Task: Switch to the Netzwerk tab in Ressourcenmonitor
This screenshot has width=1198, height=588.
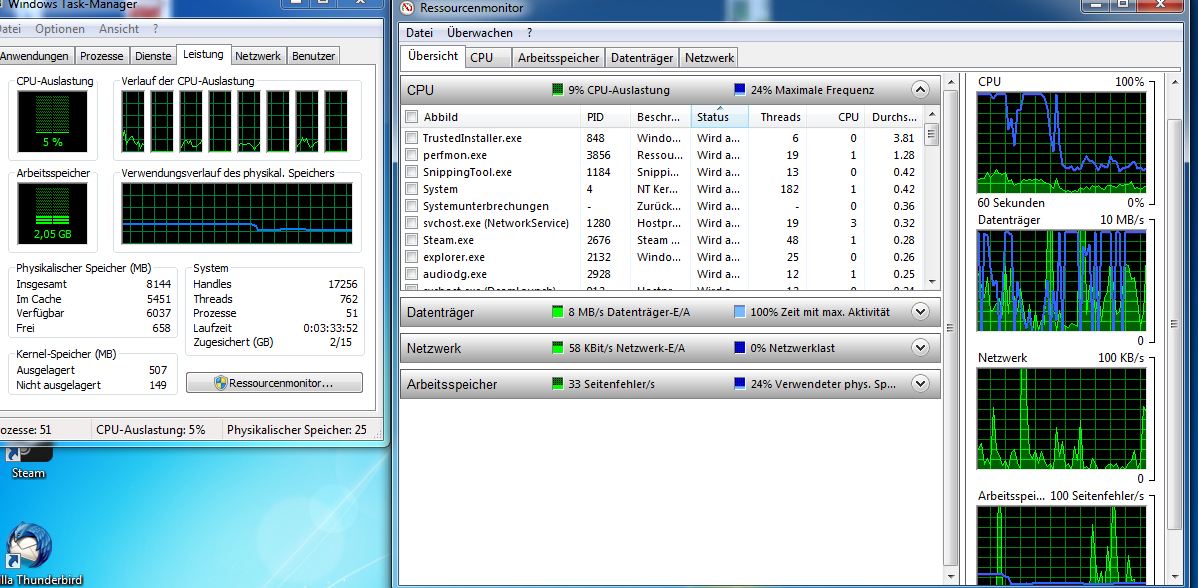Action: (x=709, y=57)
